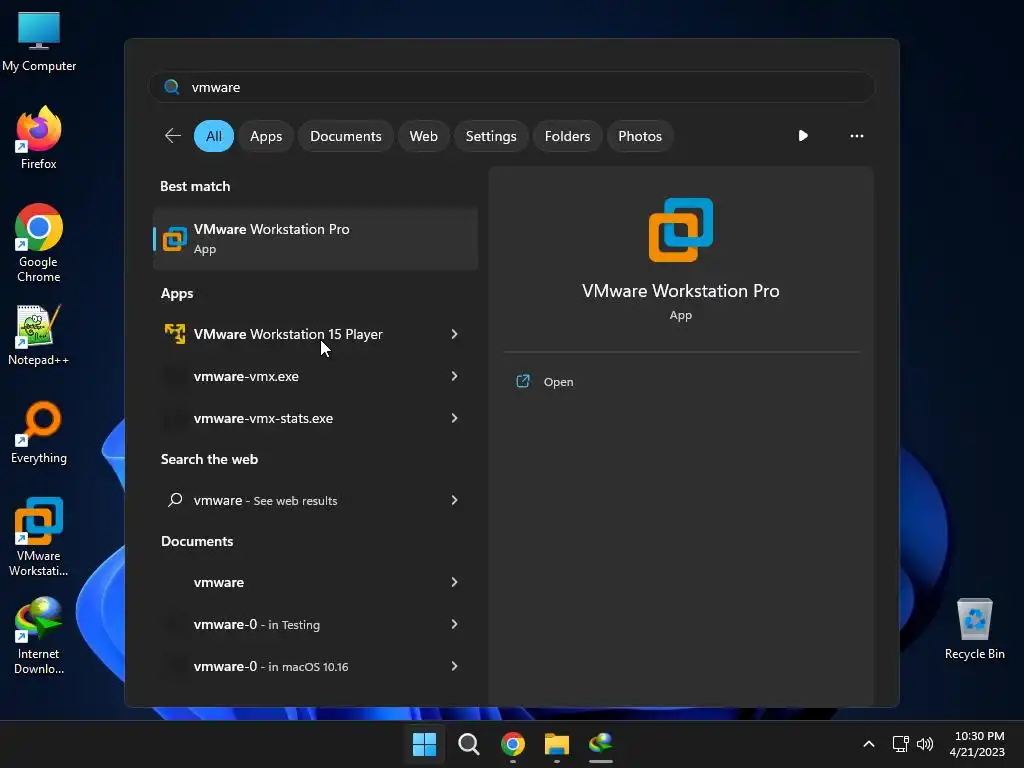The width and height of the screenshot is (1024, 768).
Task: Click the Windows Start button
Action: click(424, 743)
